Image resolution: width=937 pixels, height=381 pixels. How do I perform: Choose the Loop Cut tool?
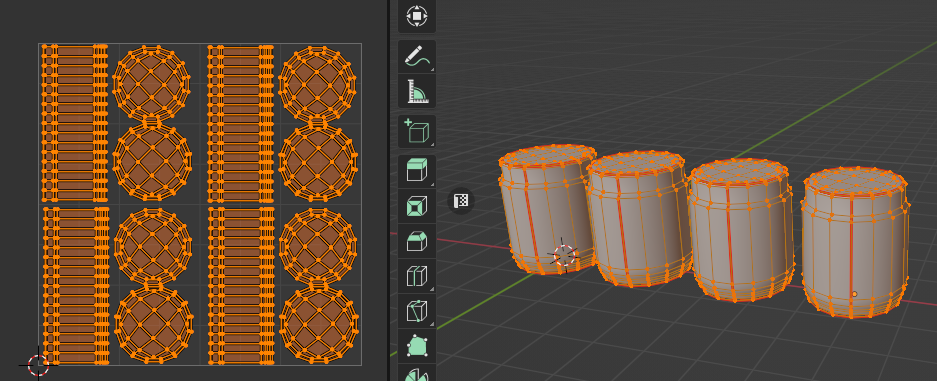pyautogui.click(x=417, y=276)
